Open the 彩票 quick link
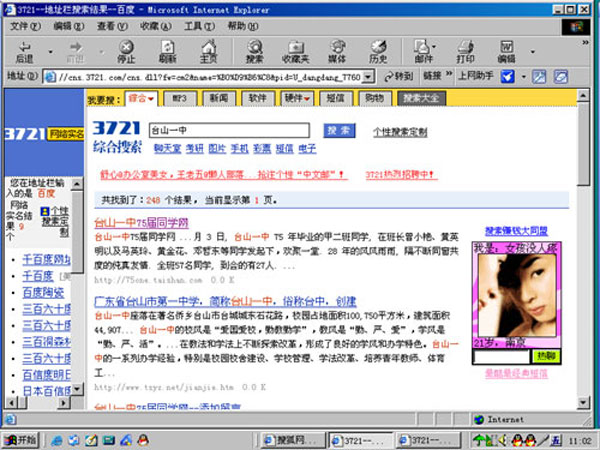This screenshot has width=600, height=450. click(x=262, y=149)
